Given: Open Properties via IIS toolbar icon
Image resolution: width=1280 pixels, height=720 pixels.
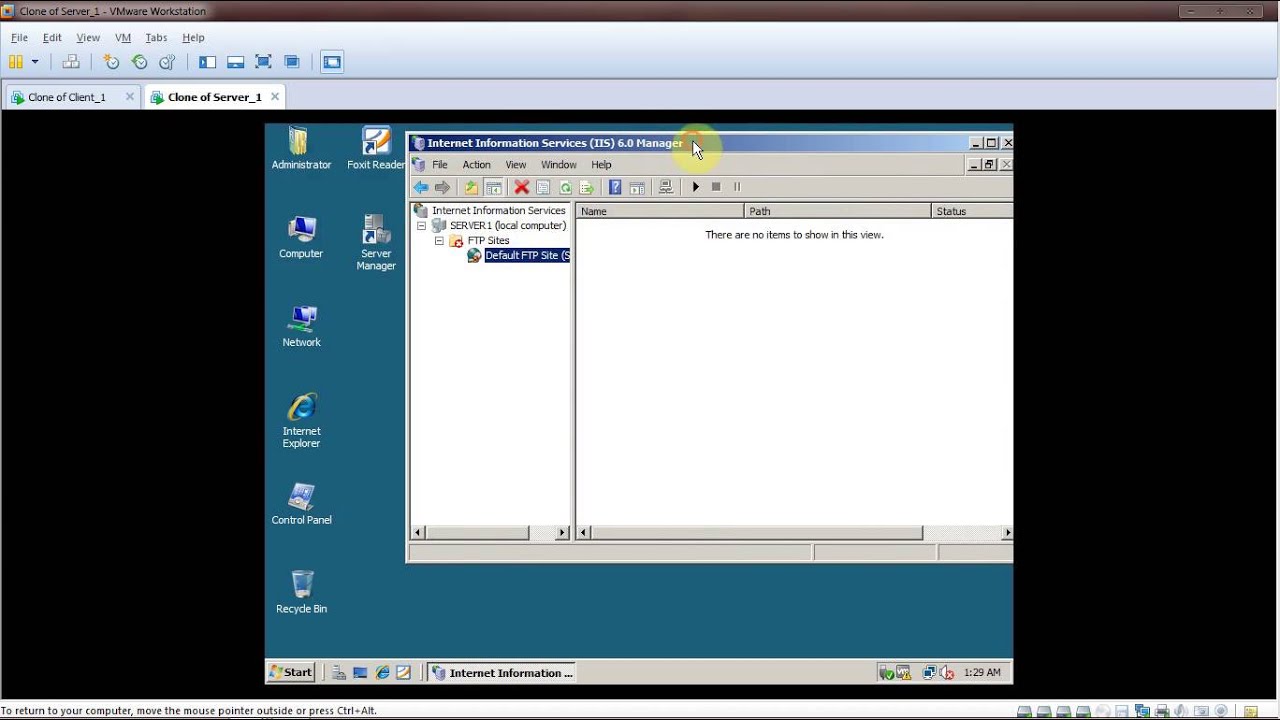Looking at the screenshot, I should click(543, 187).
